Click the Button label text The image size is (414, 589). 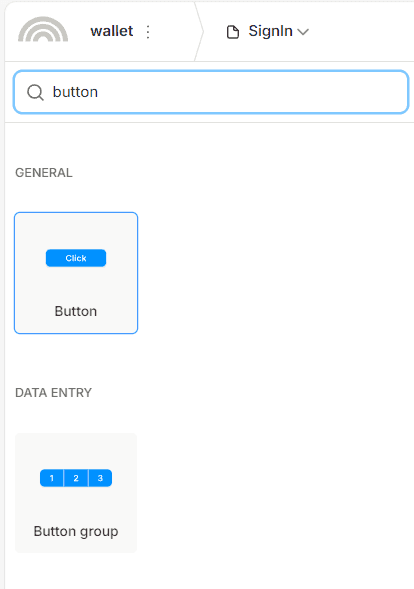(76, 311)
